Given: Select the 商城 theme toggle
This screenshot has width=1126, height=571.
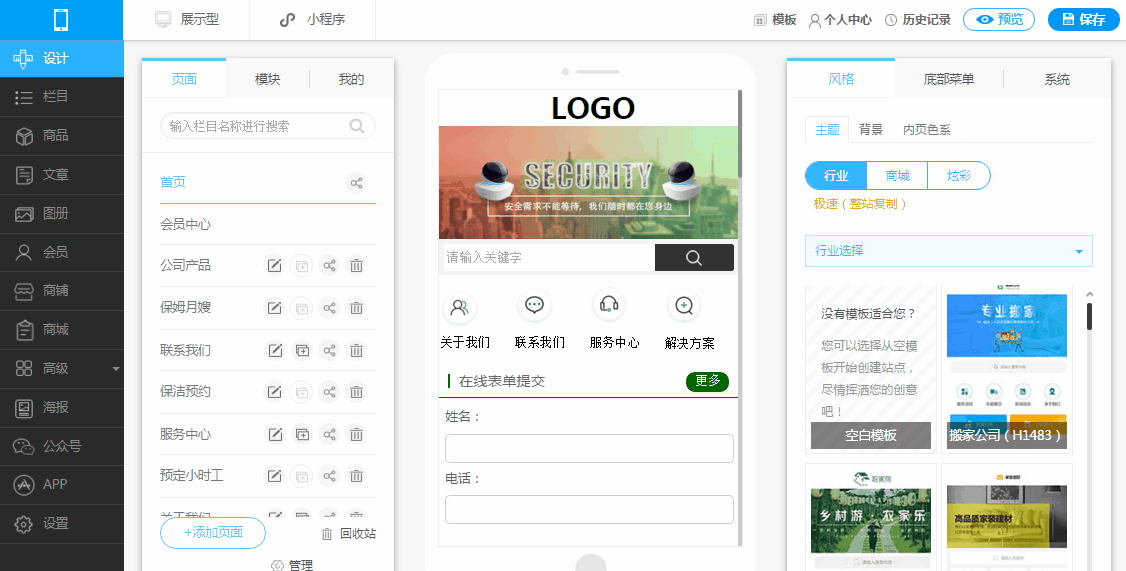Looking at the screenshot, I should click(x=897, y=175).
